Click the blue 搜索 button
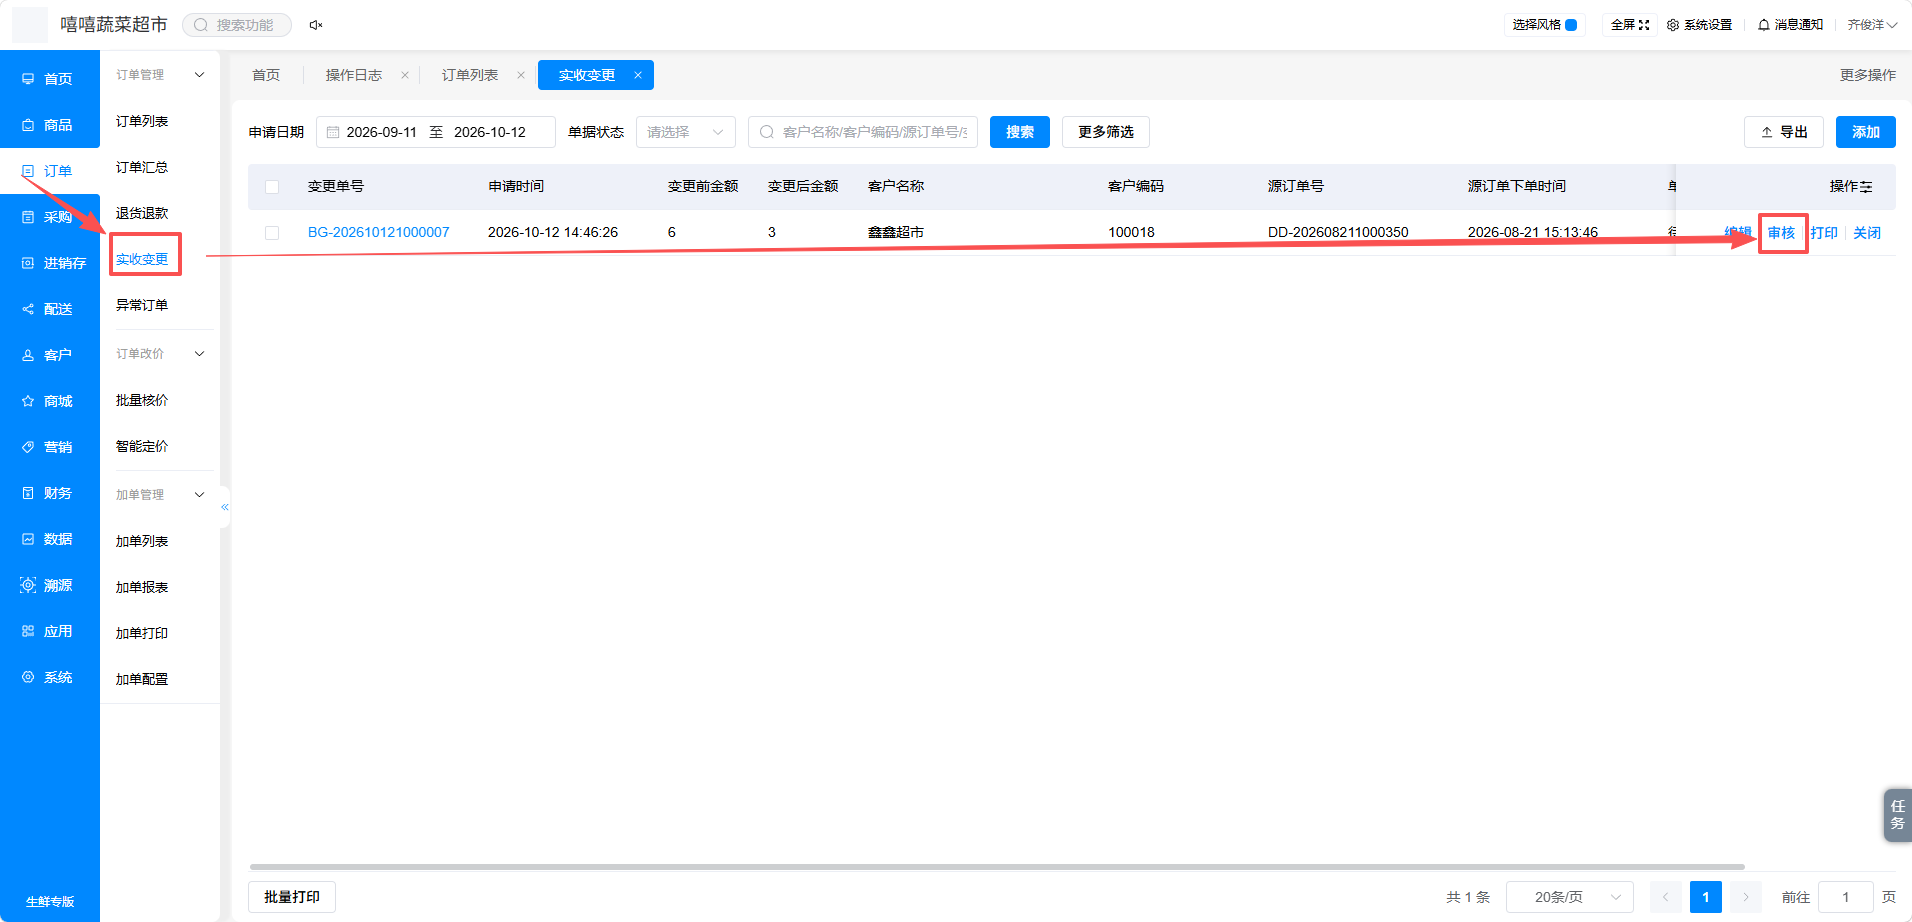This screenshot has width=1912, height=922. pyautogui.click(x=1020, y=132)
